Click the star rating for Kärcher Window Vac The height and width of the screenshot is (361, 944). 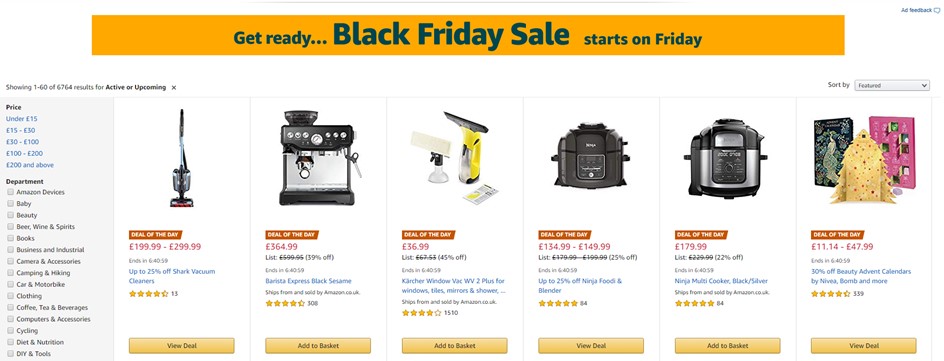[421, 313]
